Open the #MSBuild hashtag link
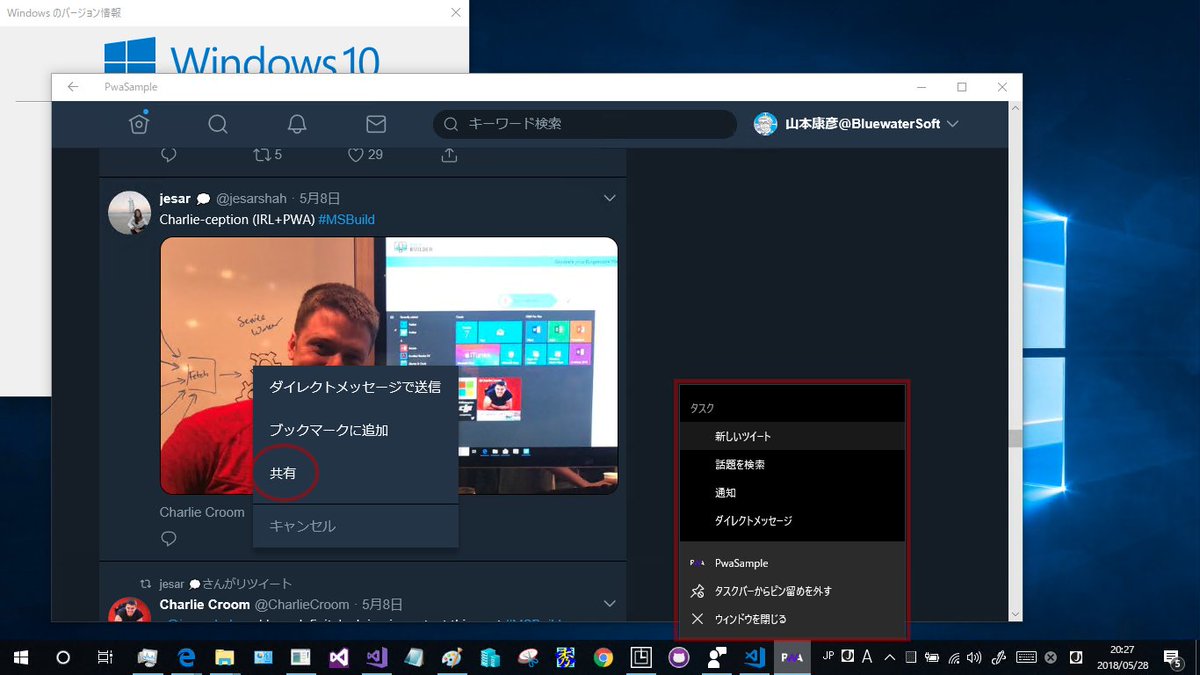The width and height of the screenshot is (1200, 675). point(346,219)
